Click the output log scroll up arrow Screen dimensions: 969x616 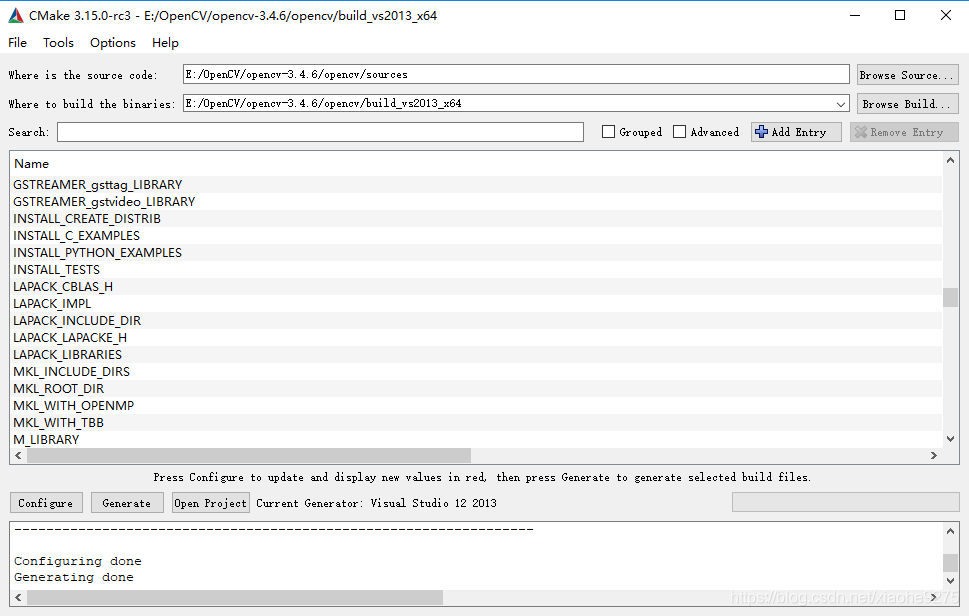pos(950,531)
